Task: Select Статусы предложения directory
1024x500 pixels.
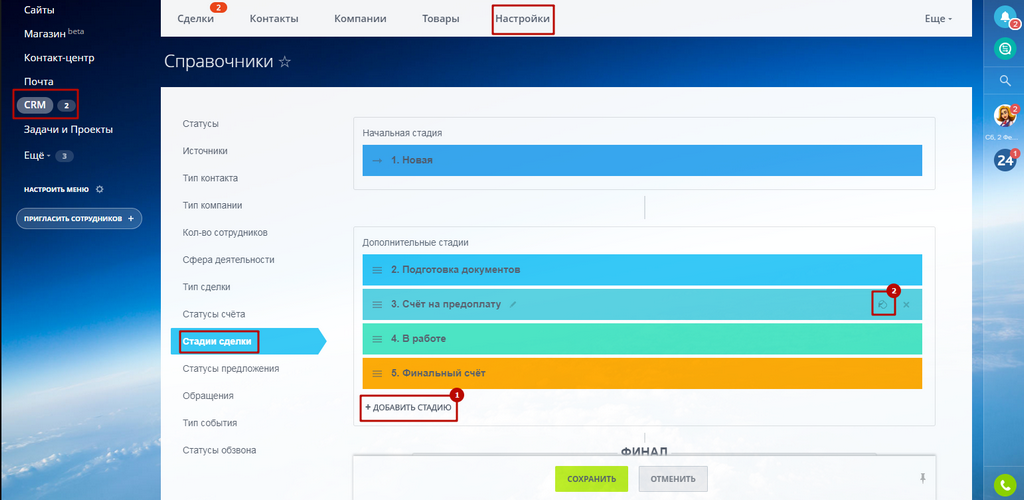Action: click(x=231, y=368)
